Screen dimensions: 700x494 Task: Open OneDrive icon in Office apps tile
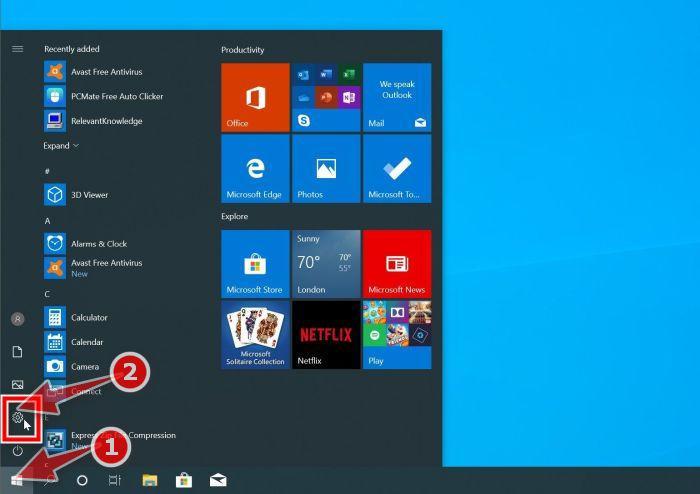click(x=304, y=97)
